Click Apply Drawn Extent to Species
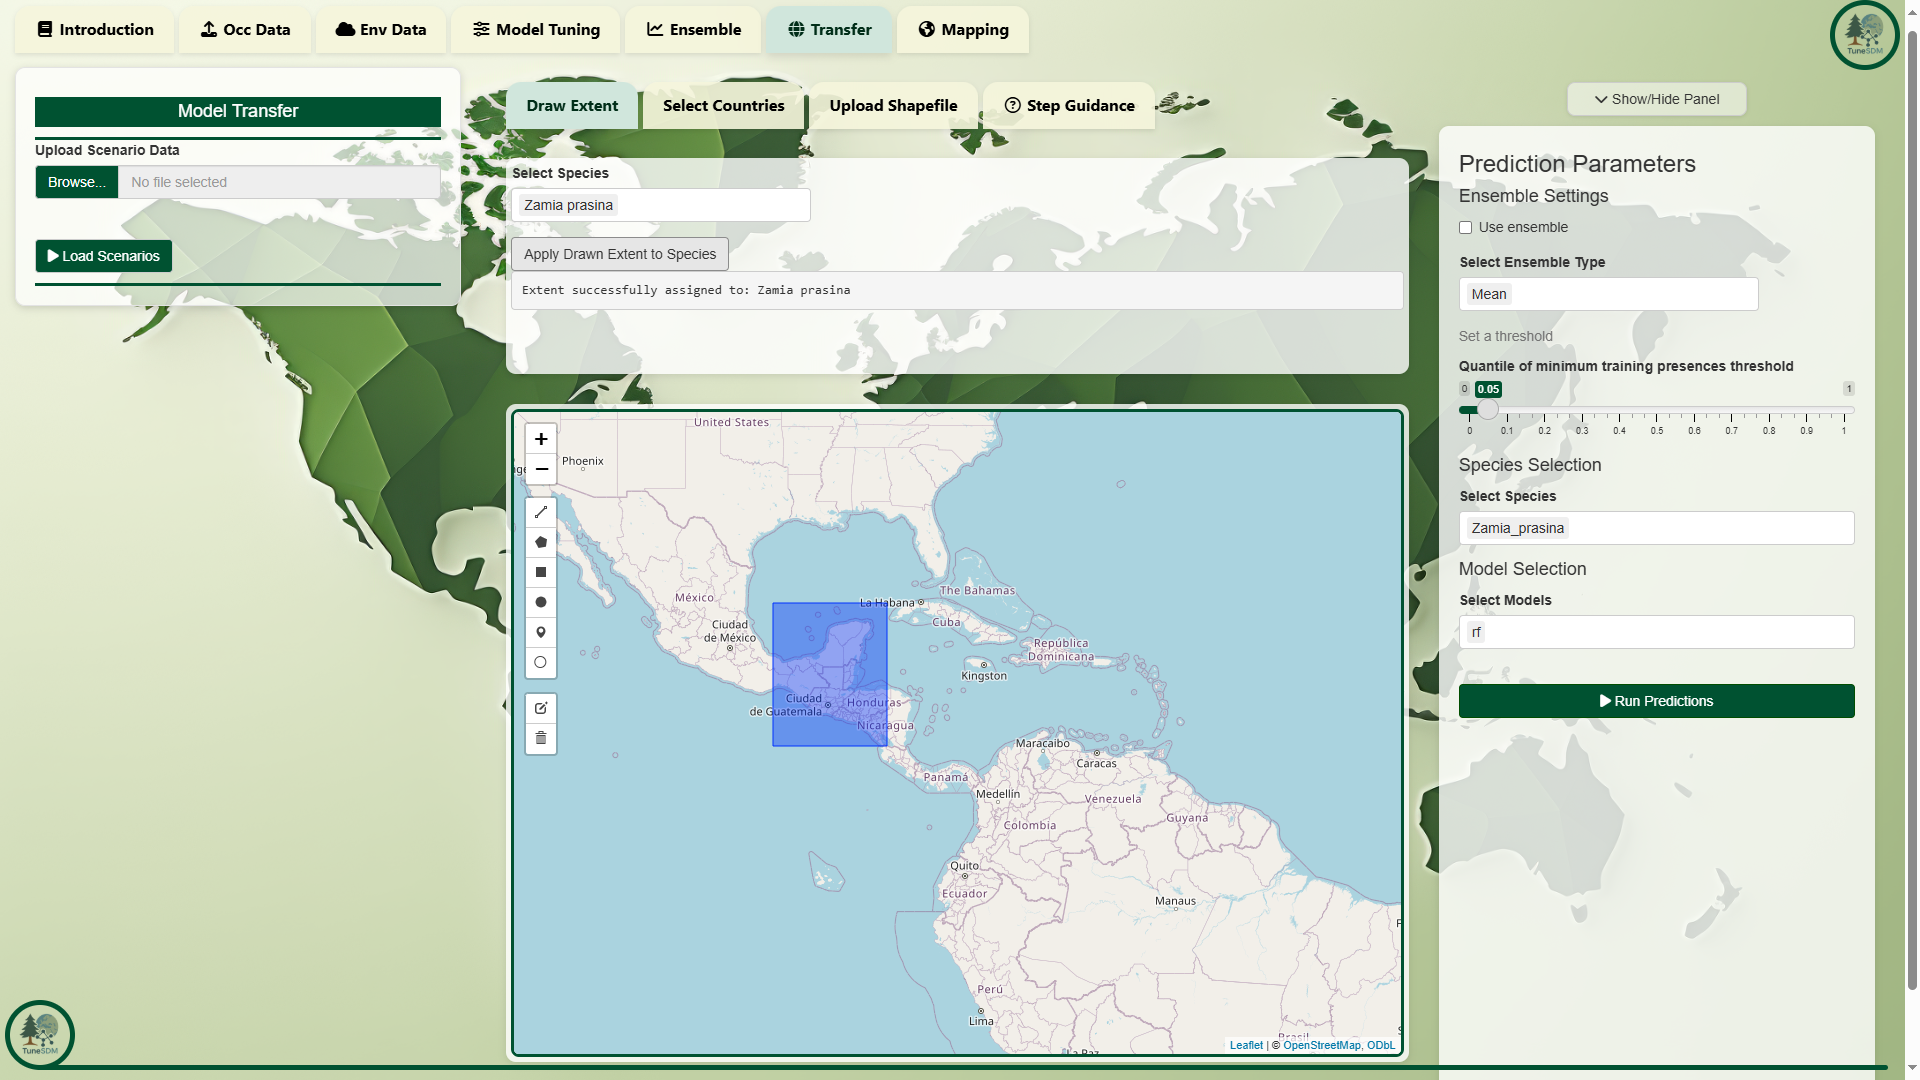This screenshot has height=1080, width=1920. point(620,254)
